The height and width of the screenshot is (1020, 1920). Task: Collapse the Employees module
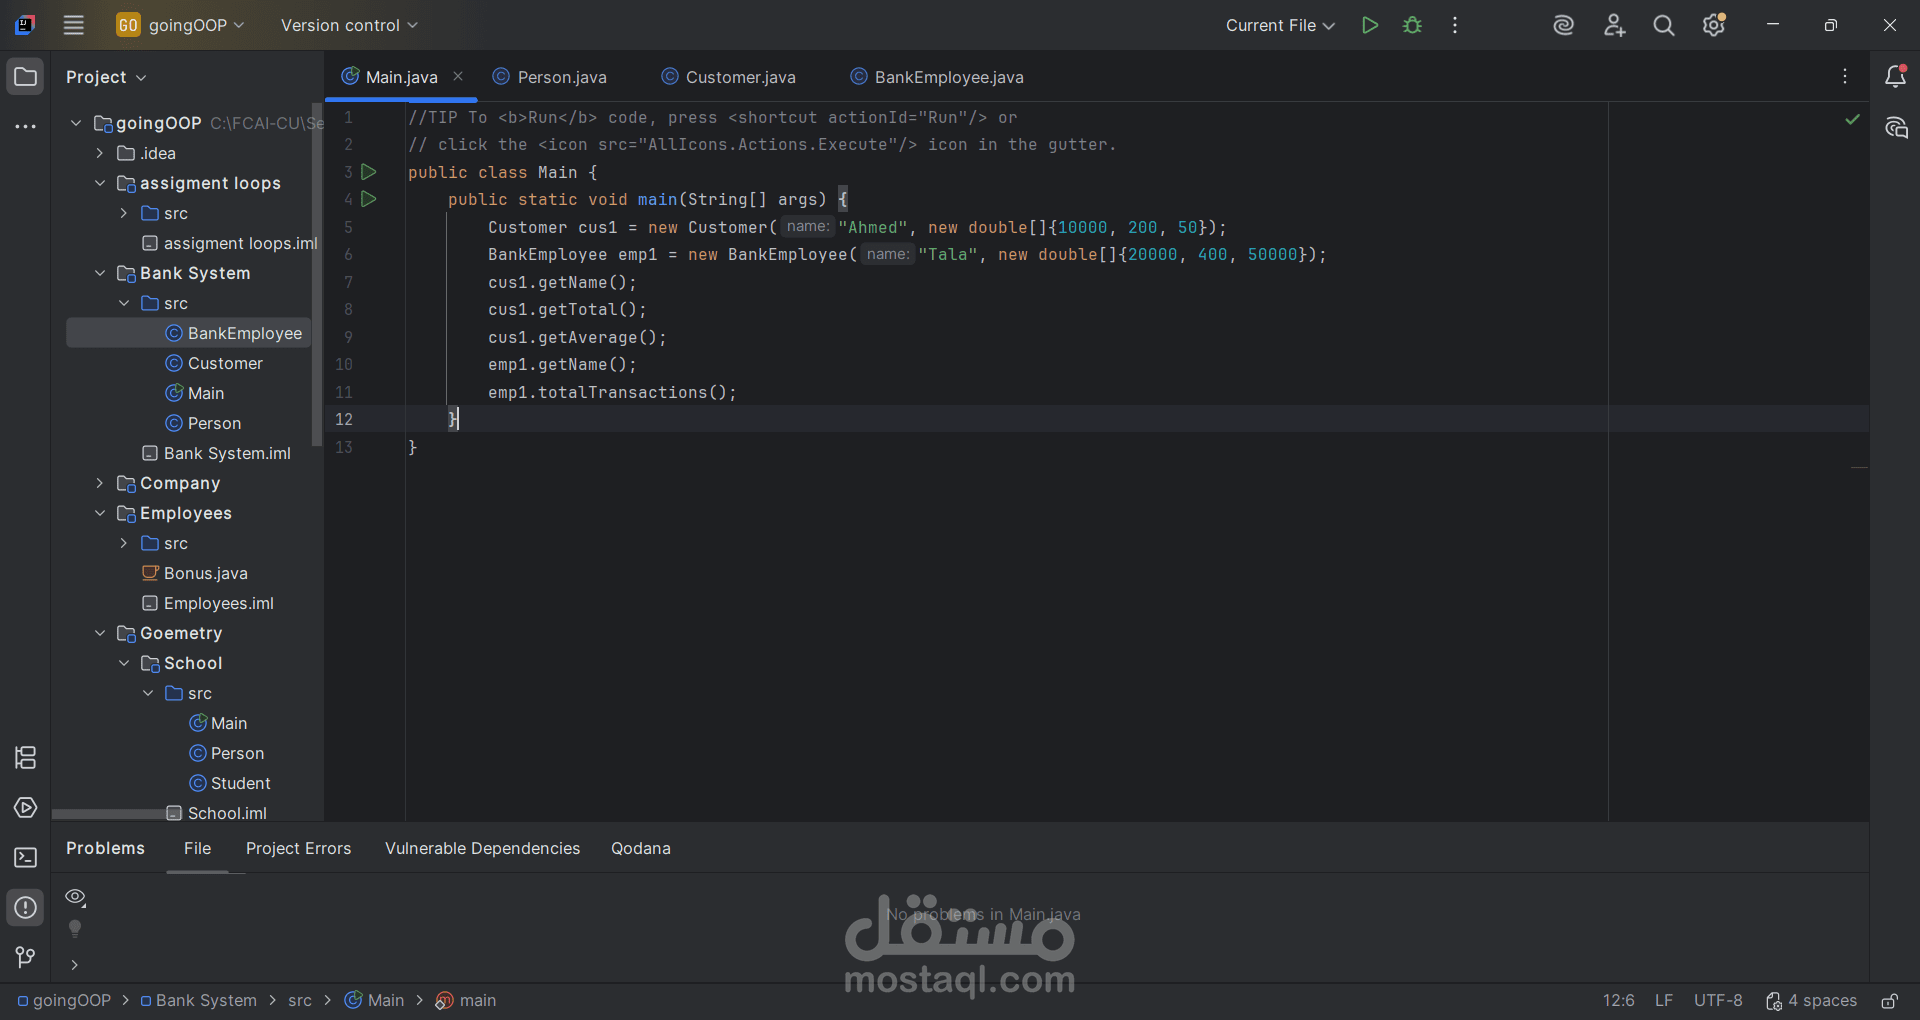point(100,513)
